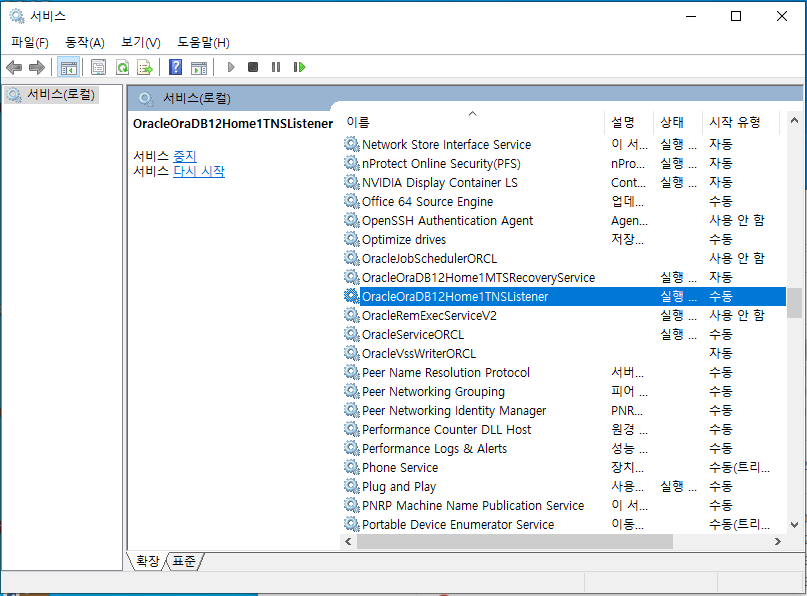This screenshot has height=596, width=807.
Task: Click the vertical scrollbar down arrow
Action: pyautogui.click(x=794, y=525)
